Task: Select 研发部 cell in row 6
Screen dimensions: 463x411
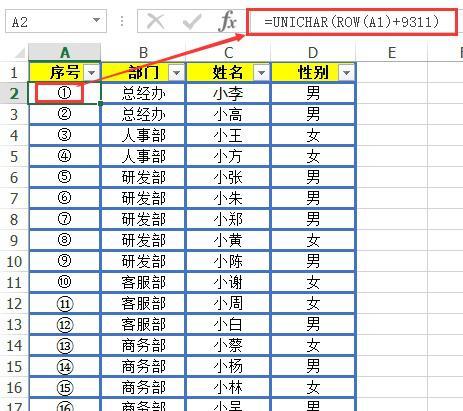Action: tap(143, 177)
